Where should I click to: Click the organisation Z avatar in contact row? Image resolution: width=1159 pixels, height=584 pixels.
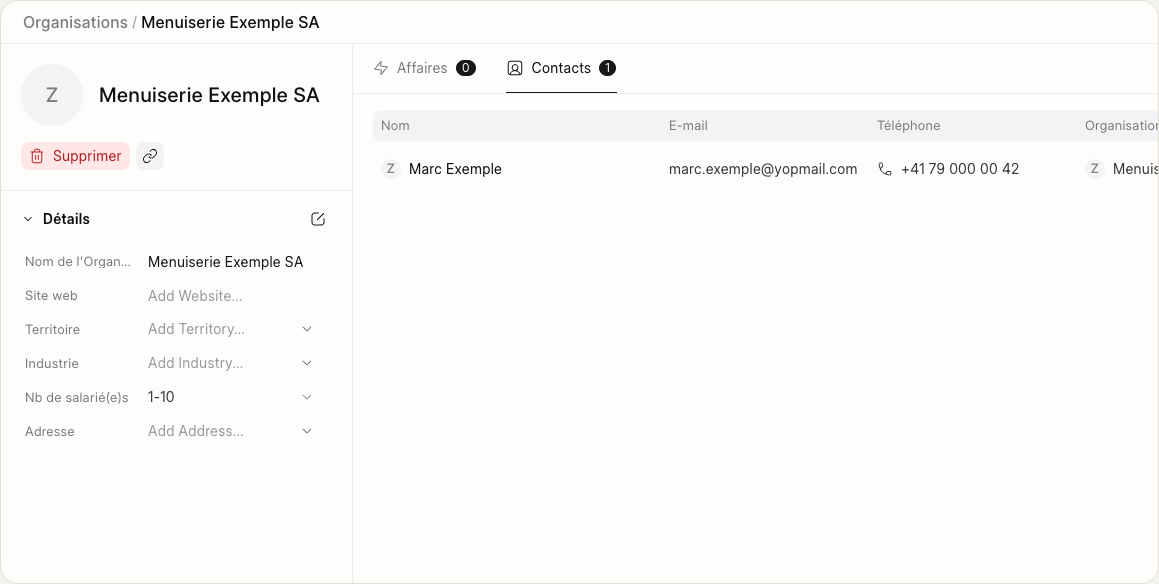(1095, 169)
